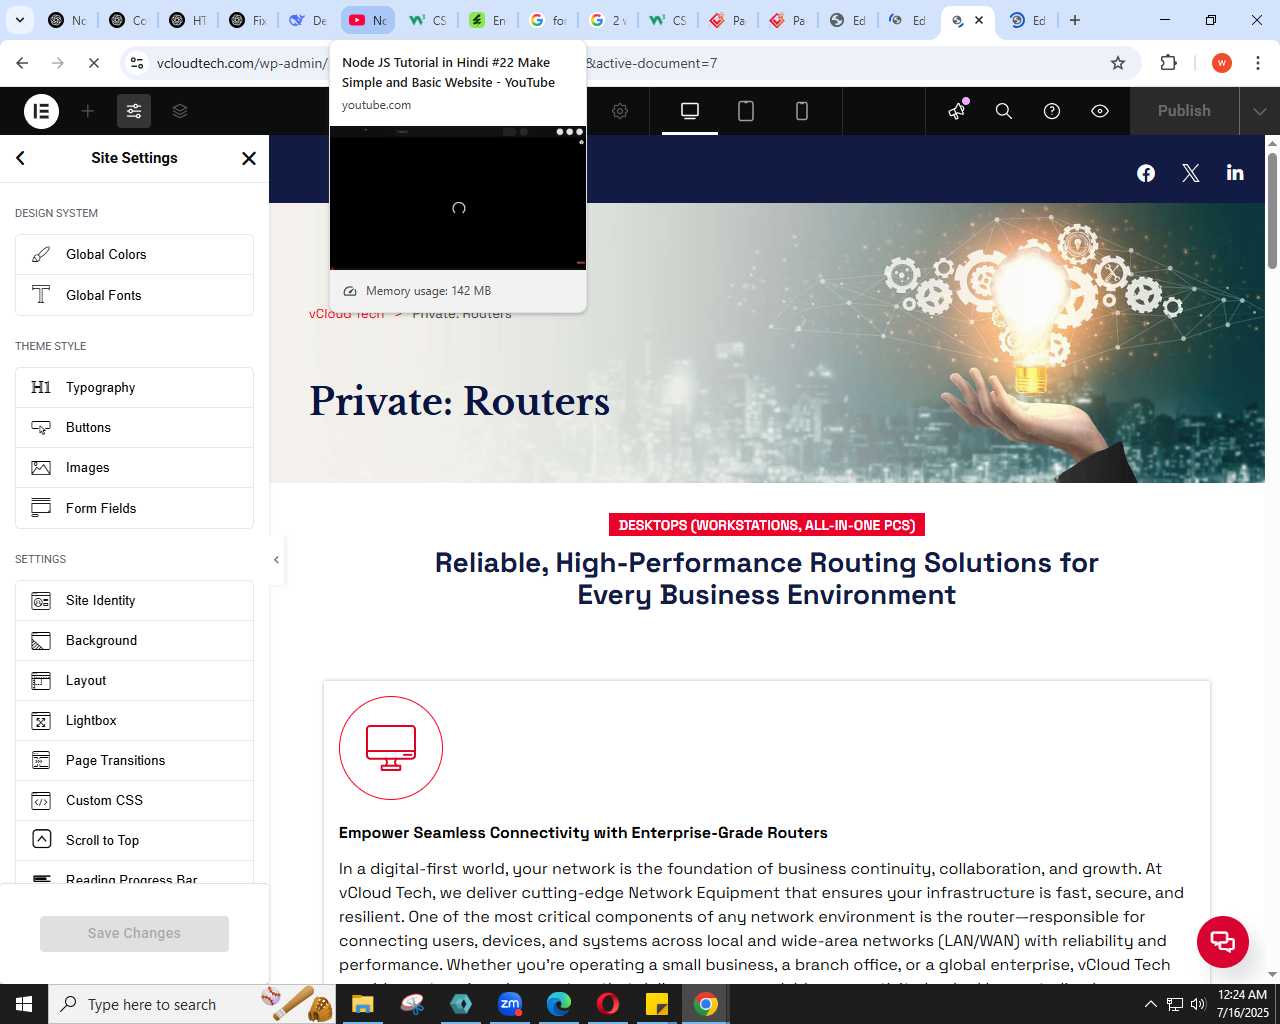Open the Elementor main menu logo
The height and width of the screenshot is (1024, 1280).
[41, 111]
